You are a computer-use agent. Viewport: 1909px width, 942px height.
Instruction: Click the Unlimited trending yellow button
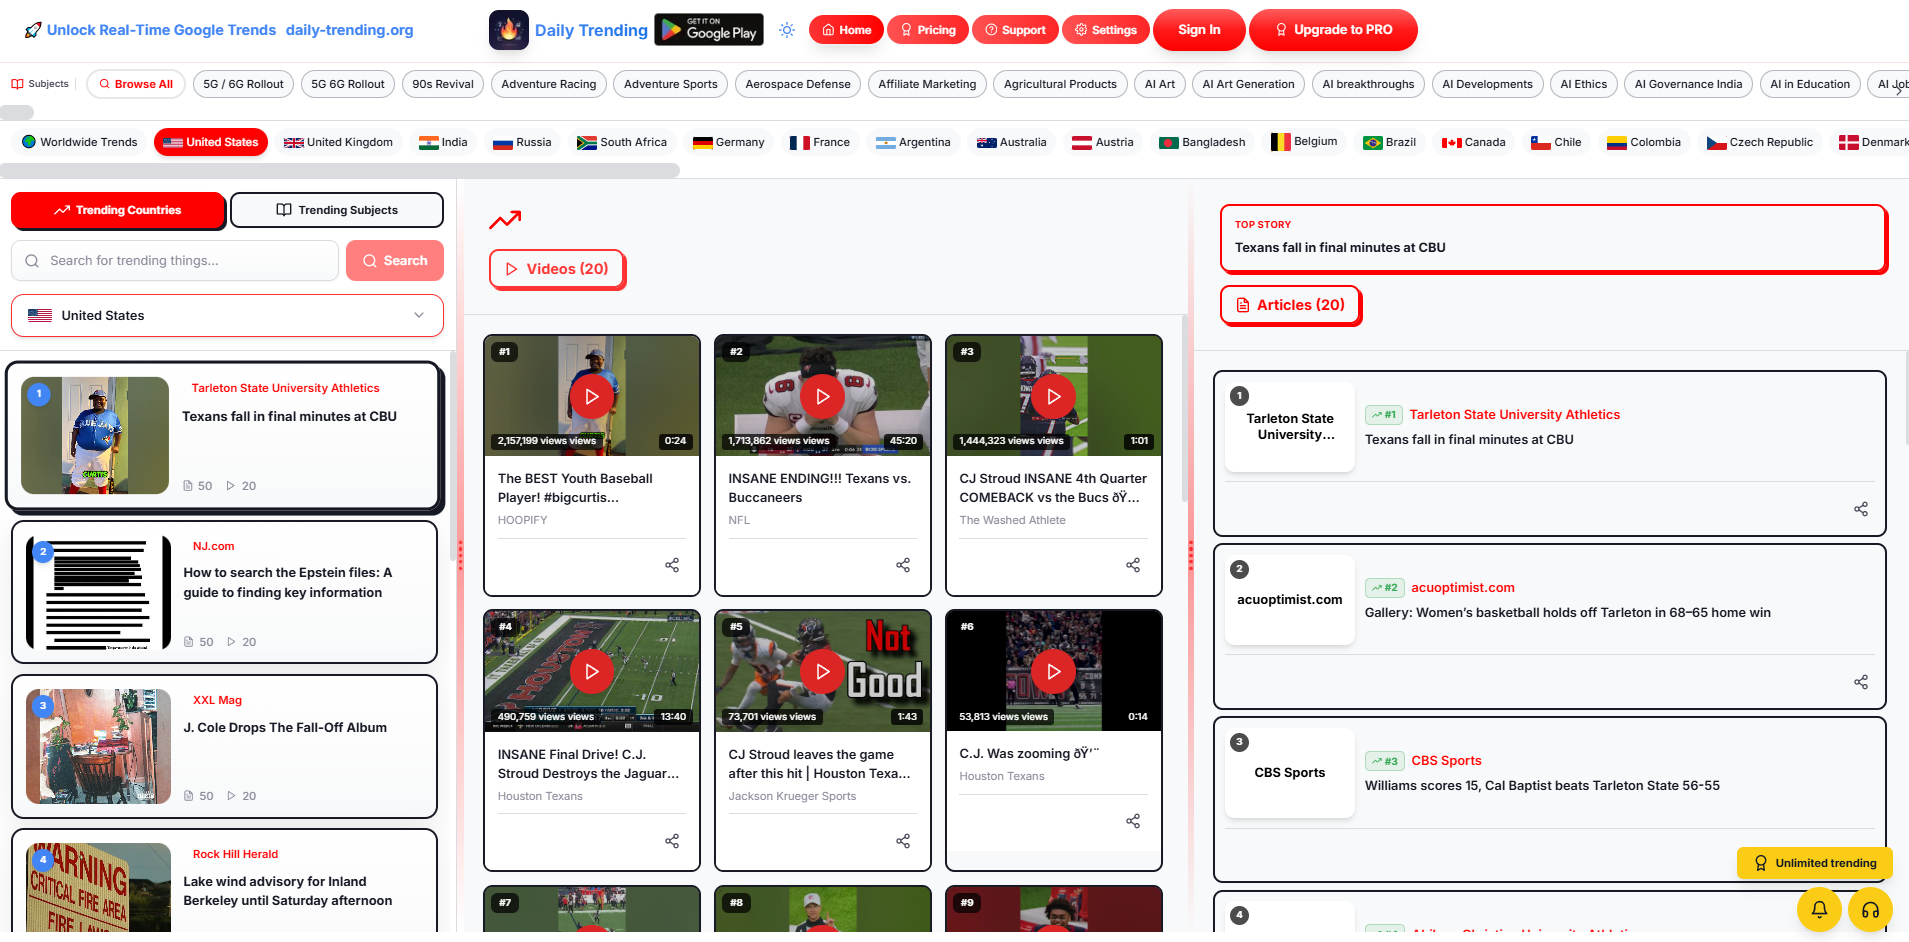coord(1815,863)
